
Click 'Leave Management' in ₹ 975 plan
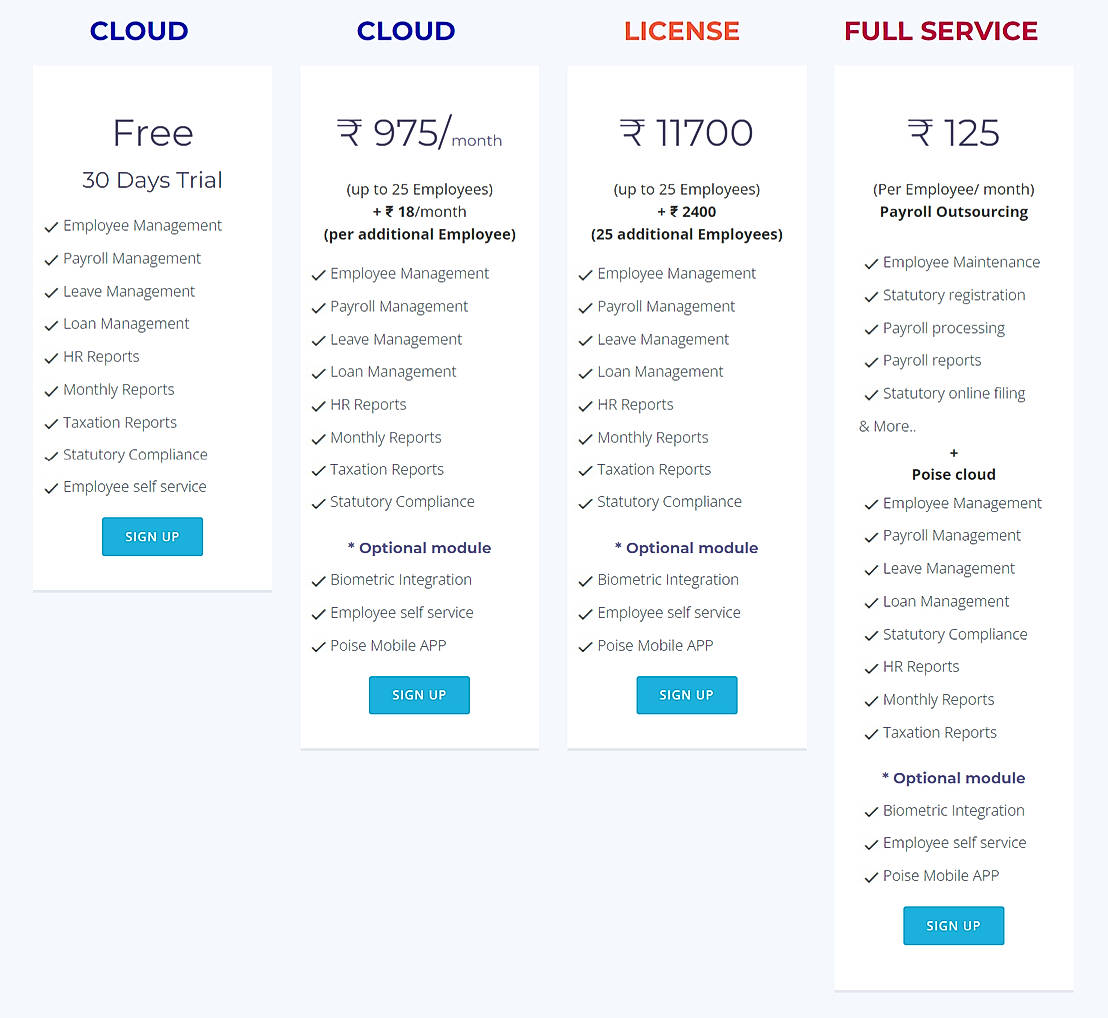396,340
